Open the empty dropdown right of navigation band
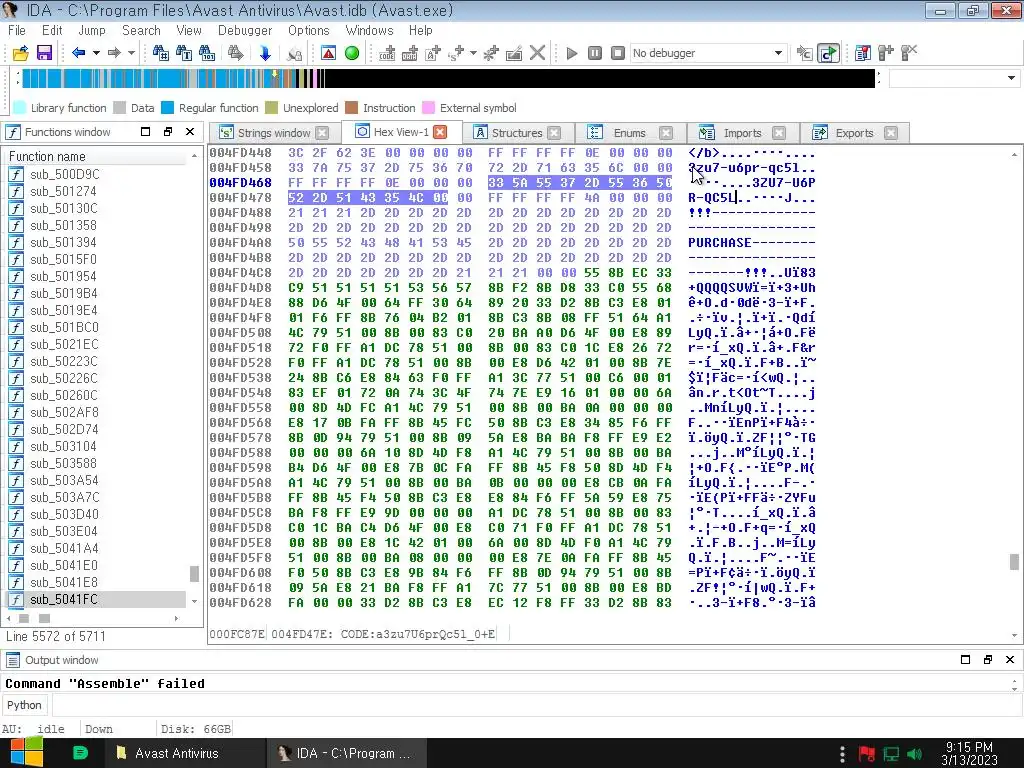The image size is (1024, 768). coord(954,78)
